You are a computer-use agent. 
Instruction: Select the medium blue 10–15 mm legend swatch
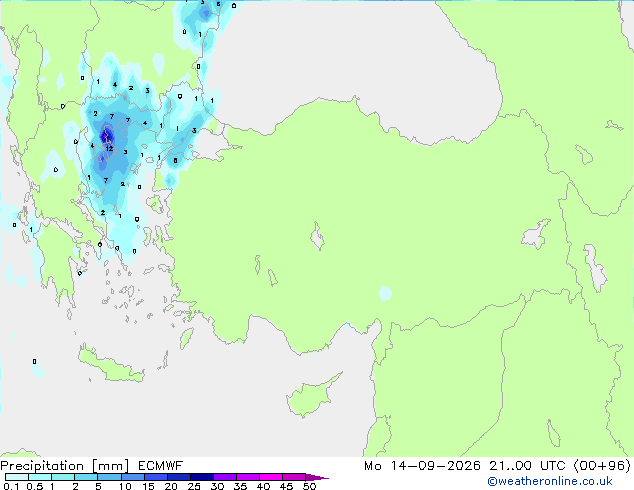point(133,477)
